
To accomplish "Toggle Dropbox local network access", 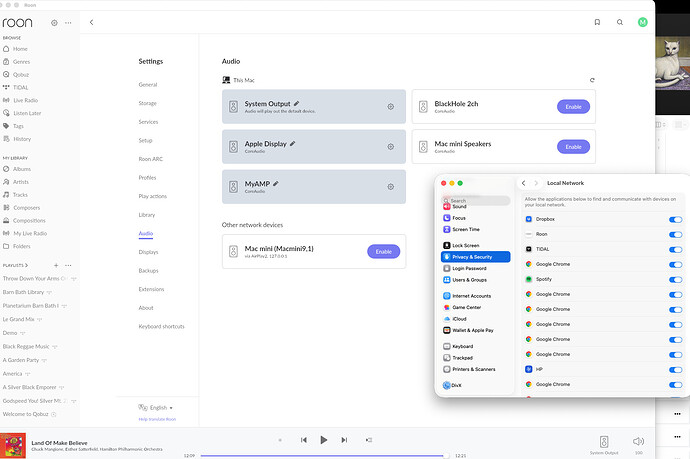I will (675, 218).
